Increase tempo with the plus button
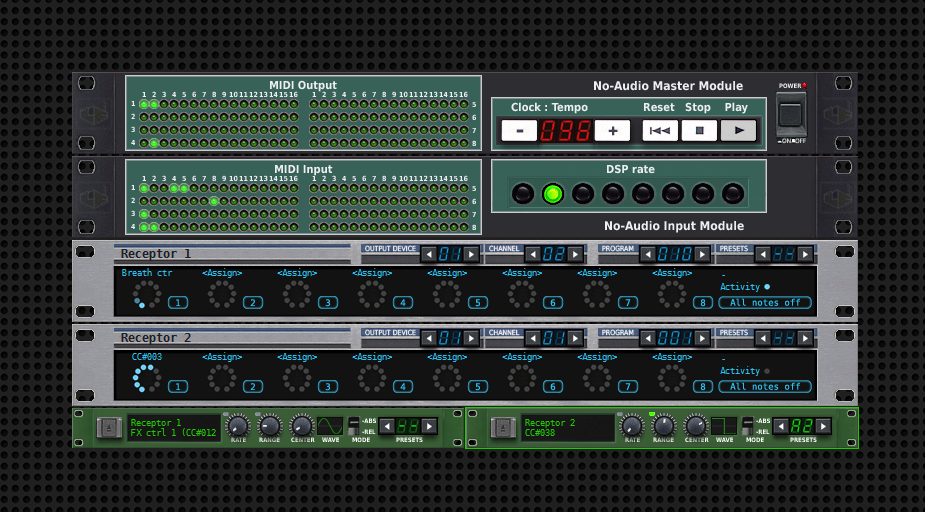The width and height of the screenshot is (925, 512). [612, 131]
